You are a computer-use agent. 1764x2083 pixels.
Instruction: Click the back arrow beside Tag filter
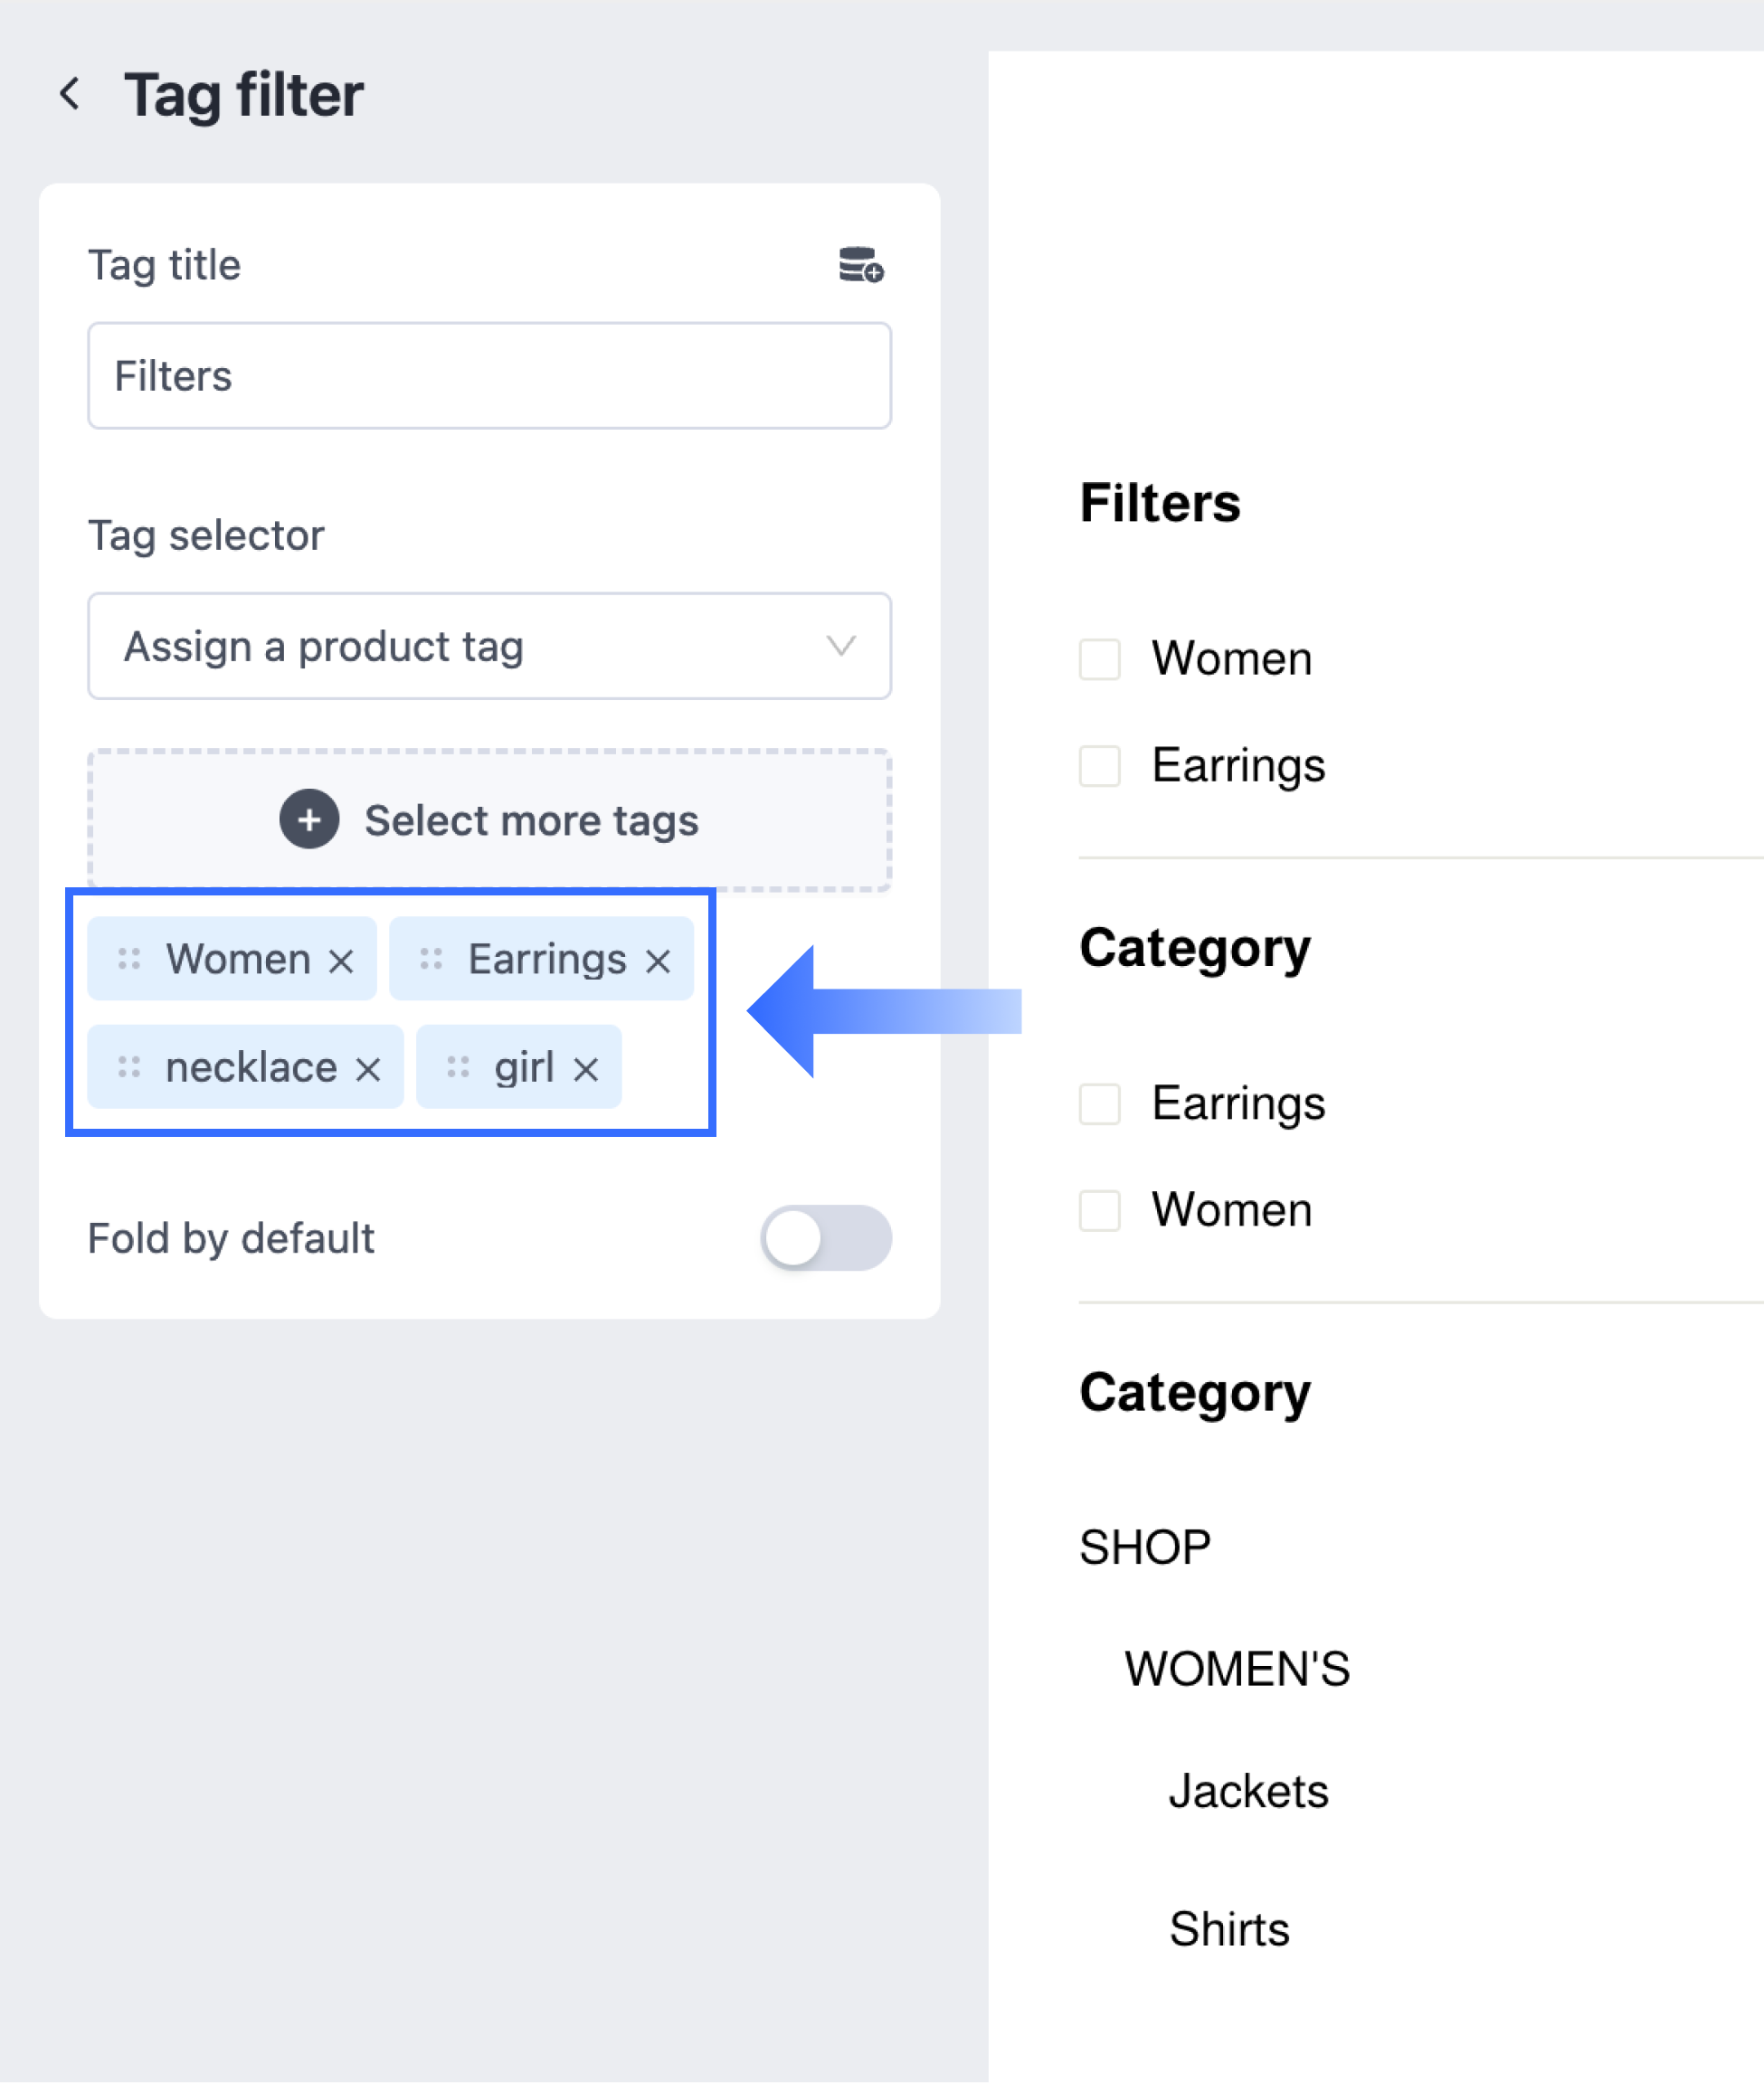[70, 95]
